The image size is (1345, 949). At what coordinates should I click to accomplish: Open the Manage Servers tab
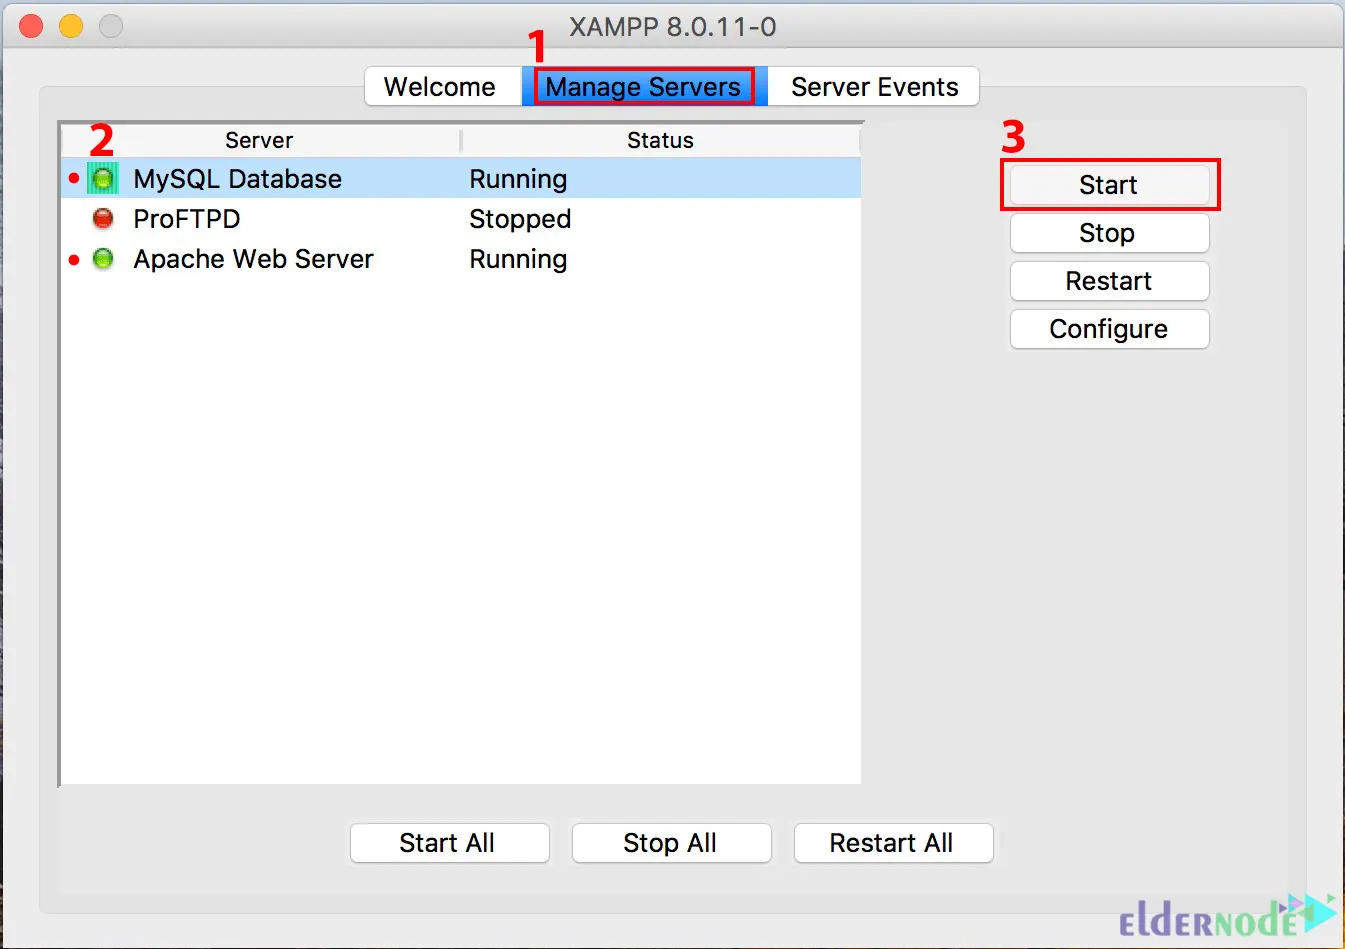click(x=644, y=87)
